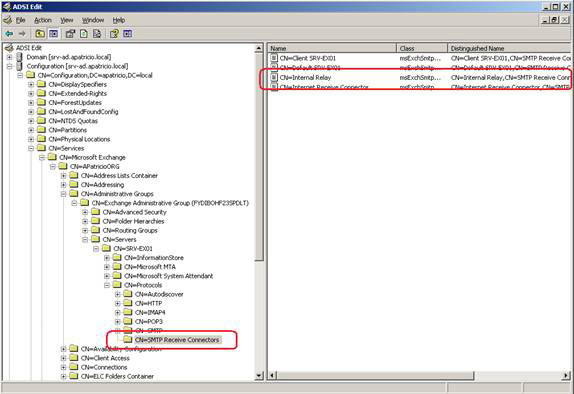Screen dimensions: 574x394
Task: Select CN=Microsoft System Attendant tree node
Action: (x=168, y=276)
